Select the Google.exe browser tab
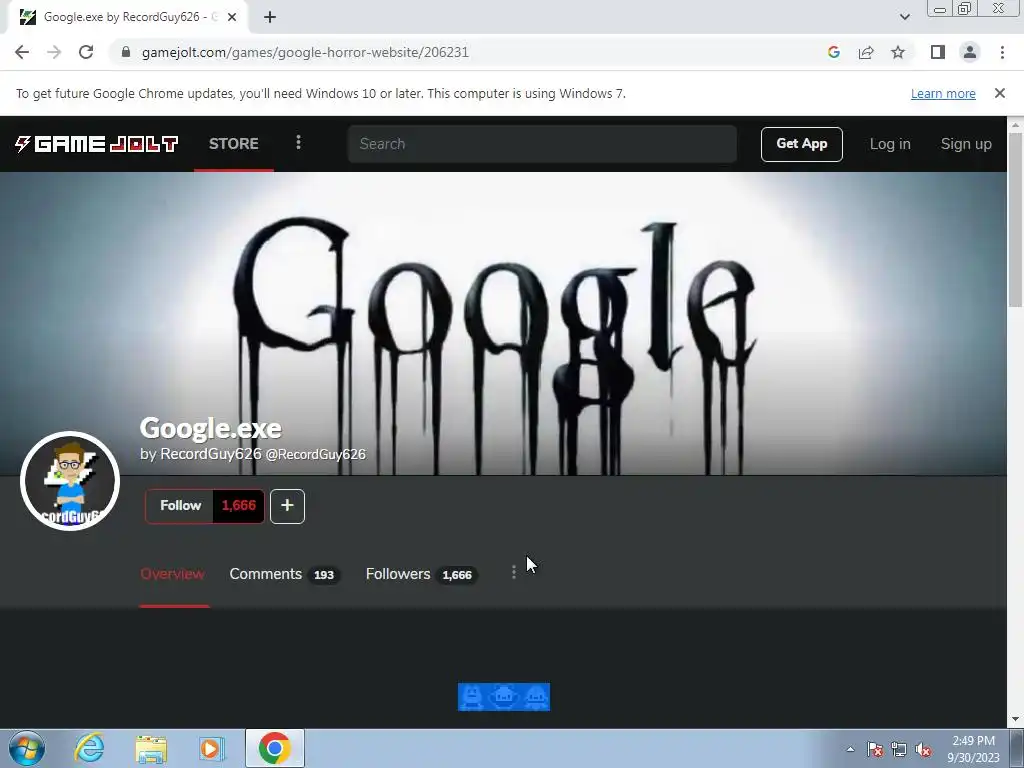Image resolution: width=1024 pixels, height=768 pixels. coord(127,17)
